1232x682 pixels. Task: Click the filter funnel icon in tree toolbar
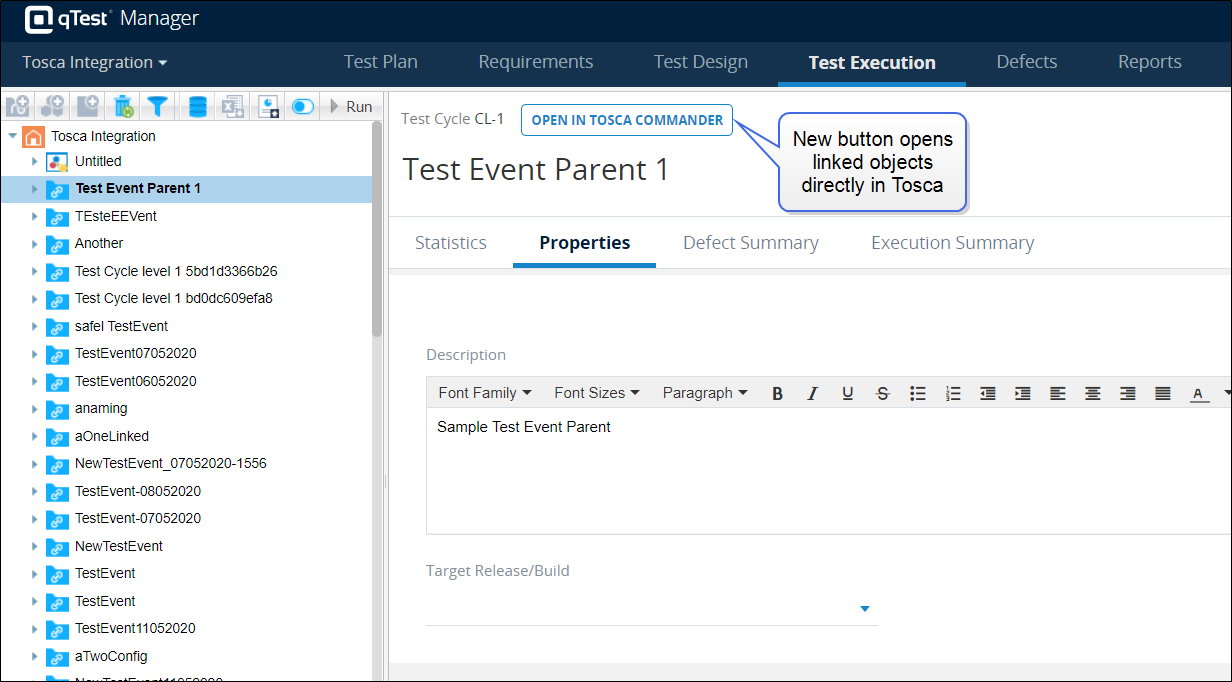[157, 106]
